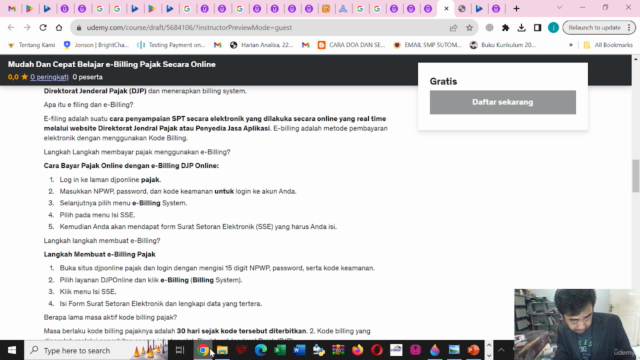Expand the tab search chevron

pyautogui.click(x=560, y=8)
